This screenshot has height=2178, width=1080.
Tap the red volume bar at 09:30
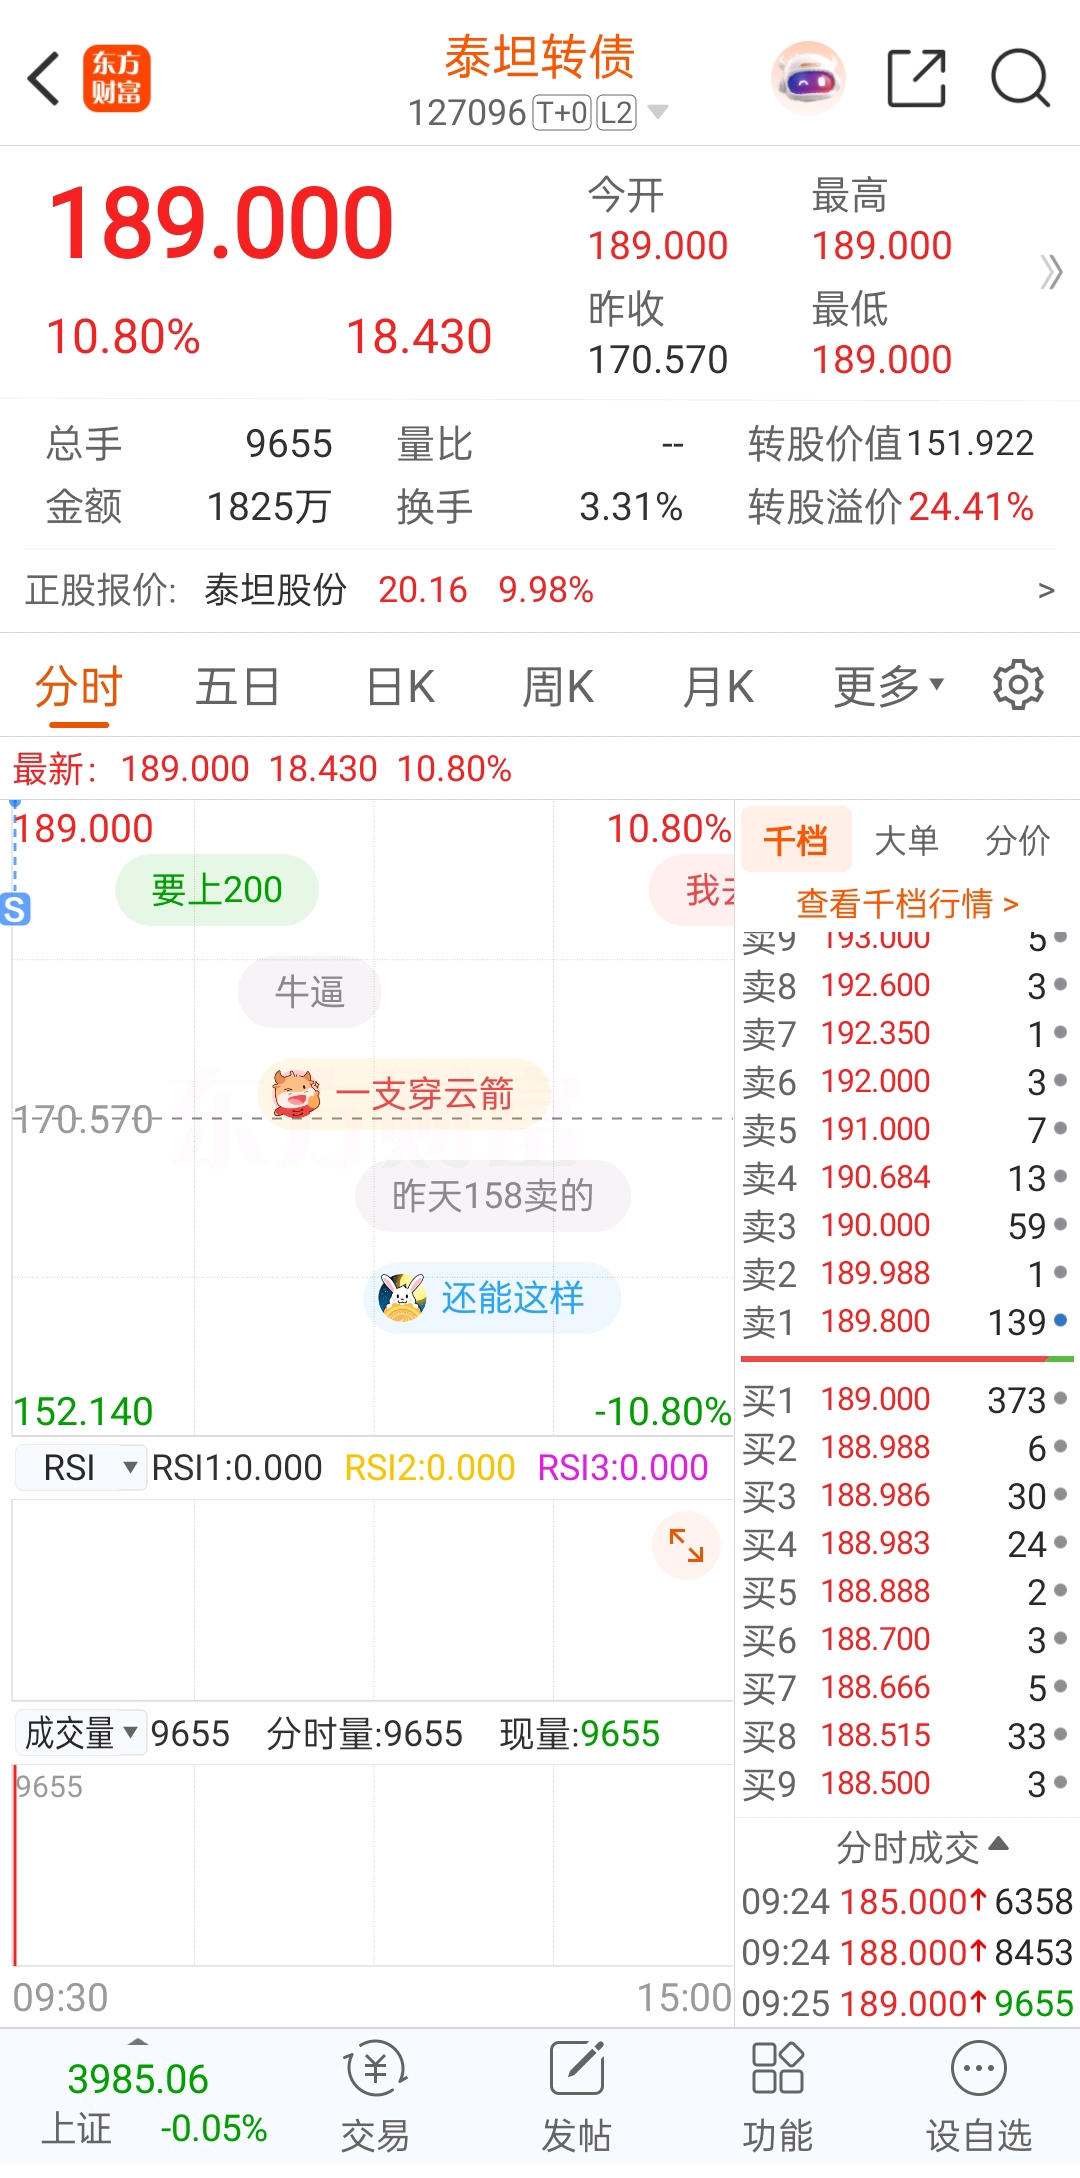point(15,1864)
